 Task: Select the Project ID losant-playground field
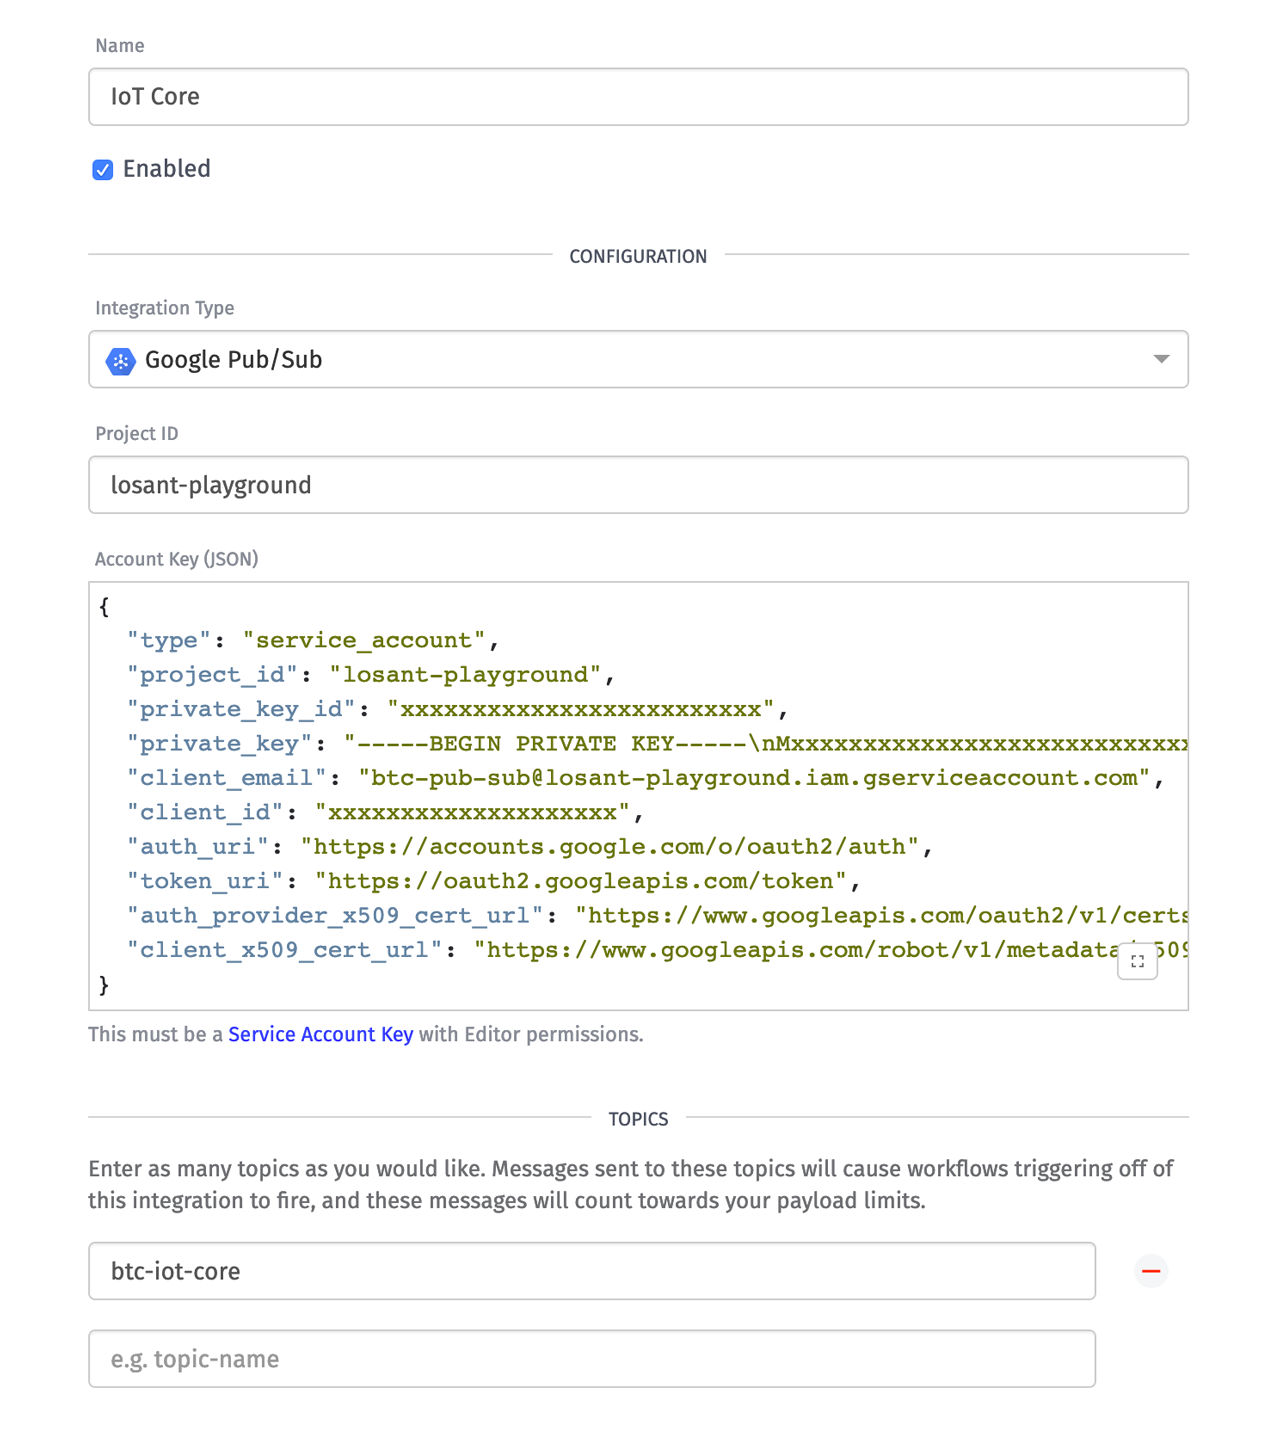tap(638, 485)
